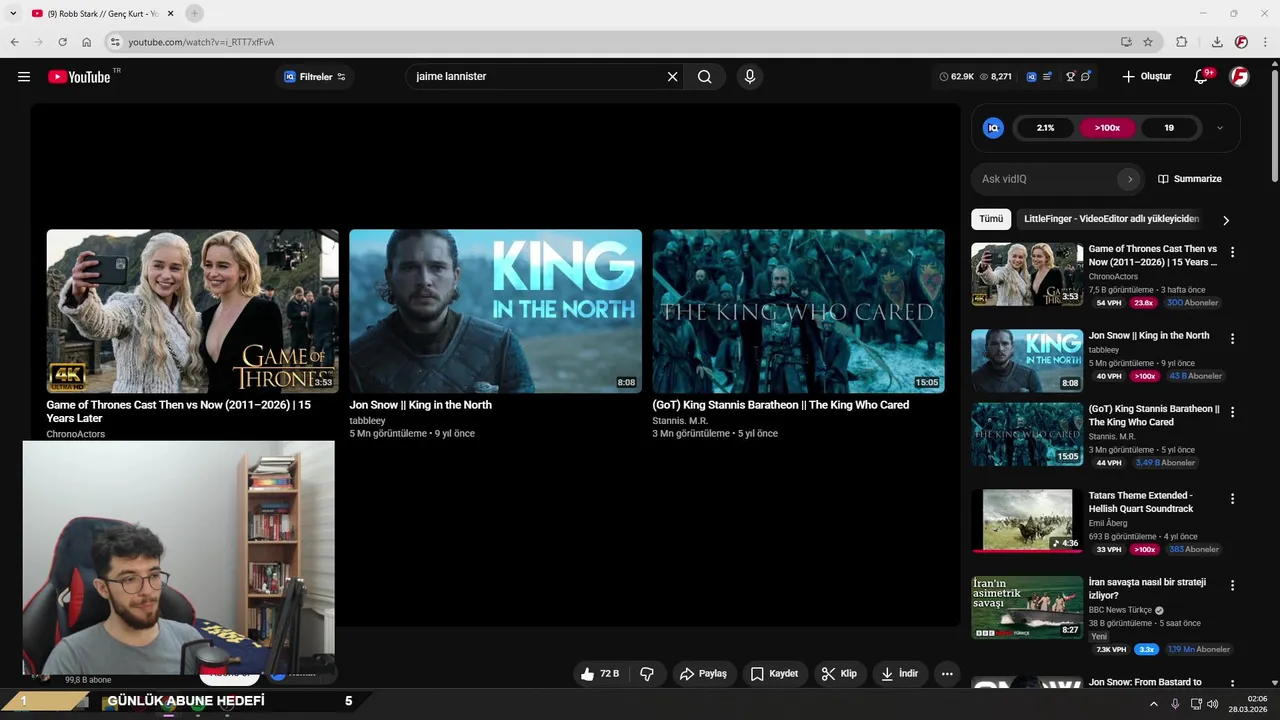This screenshot has height=720, width=1280.
Task: Click the İndir download button
Action: click(x=899, y=674)
